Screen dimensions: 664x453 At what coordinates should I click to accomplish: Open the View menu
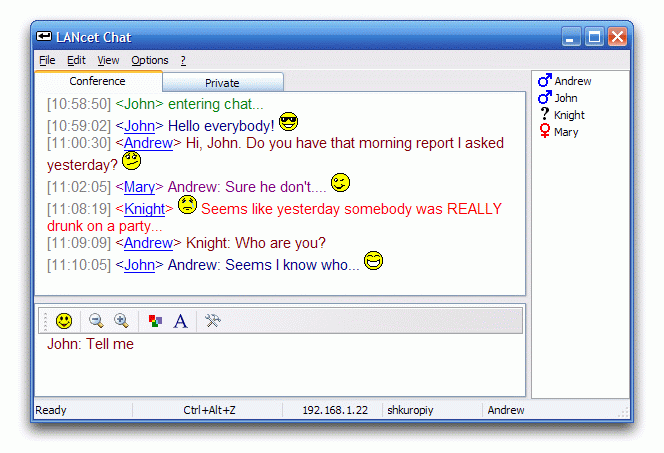tap(108, 60)
